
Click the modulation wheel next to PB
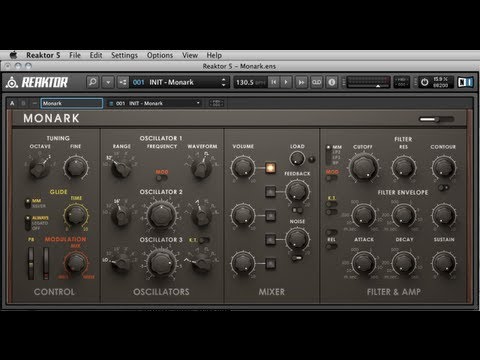pyautogui.click(x=46, y=263)
